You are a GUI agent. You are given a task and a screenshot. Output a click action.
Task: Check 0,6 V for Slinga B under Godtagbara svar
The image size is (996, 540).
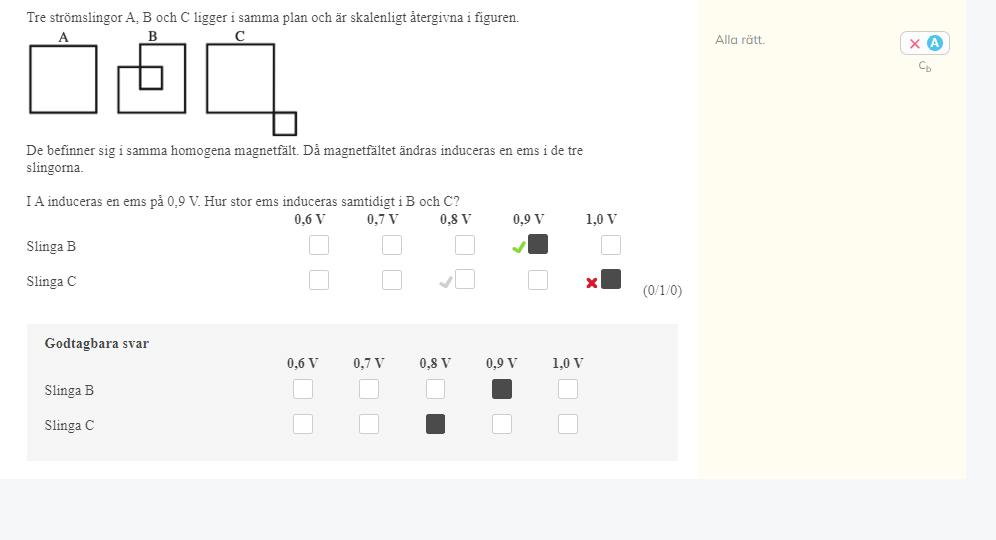(x=303, y=389)
